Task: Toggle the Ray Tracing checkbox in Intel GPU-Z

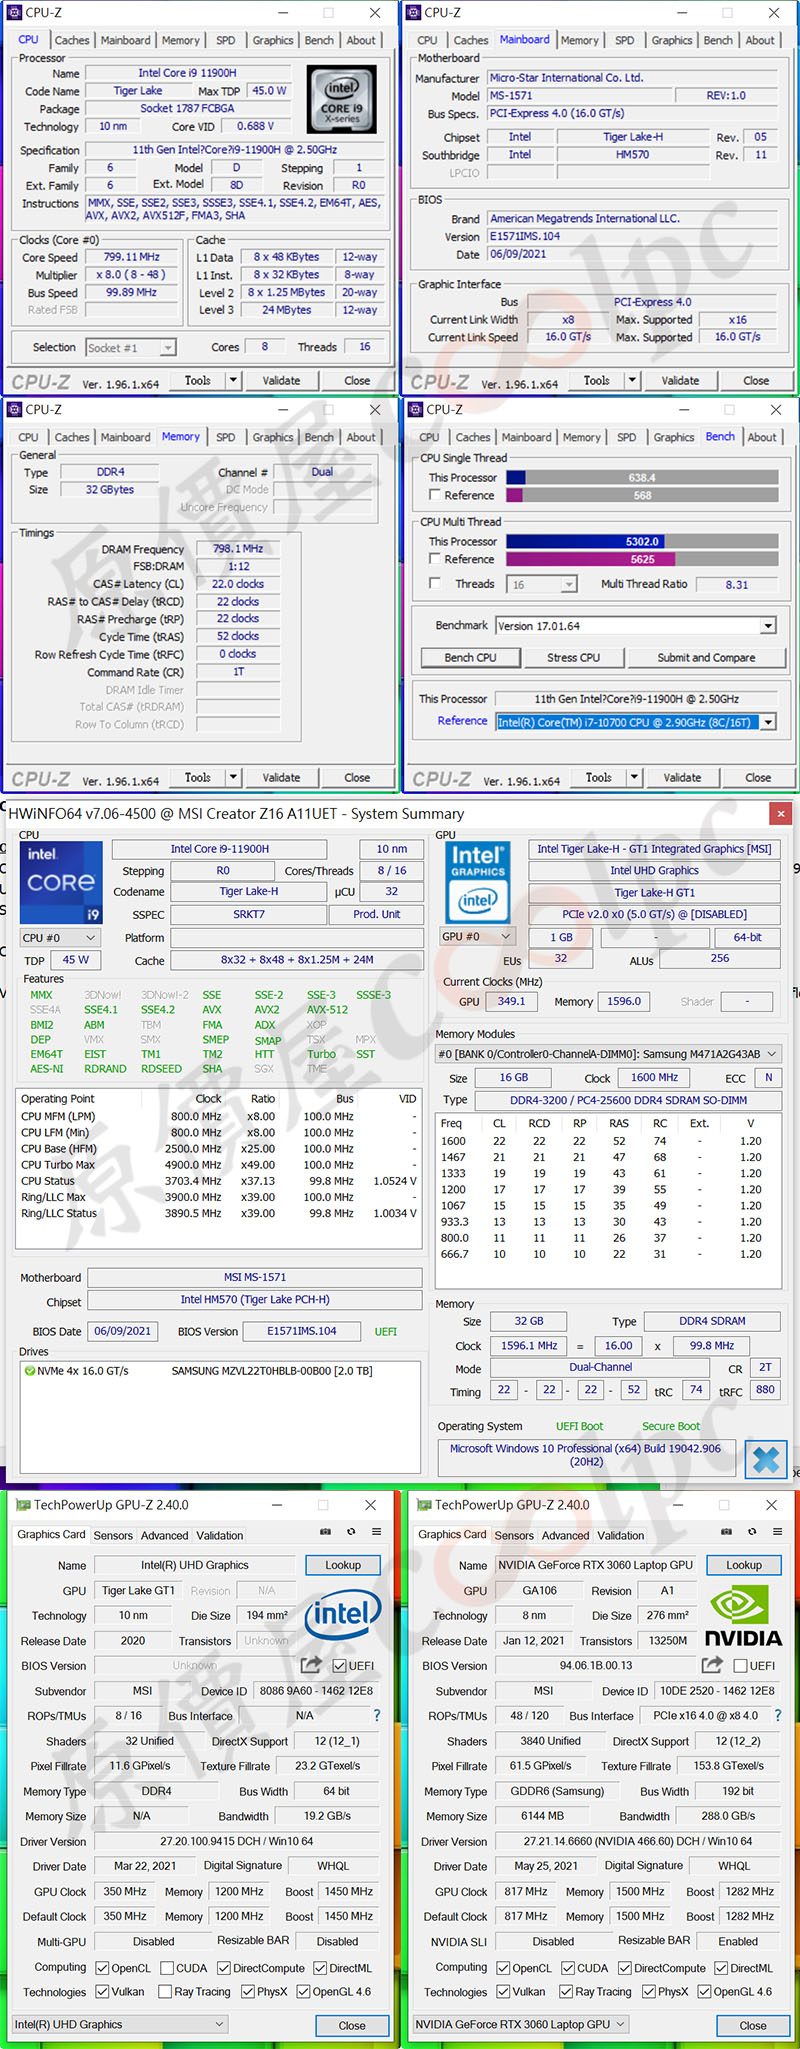Action: tap(164, 1992)
